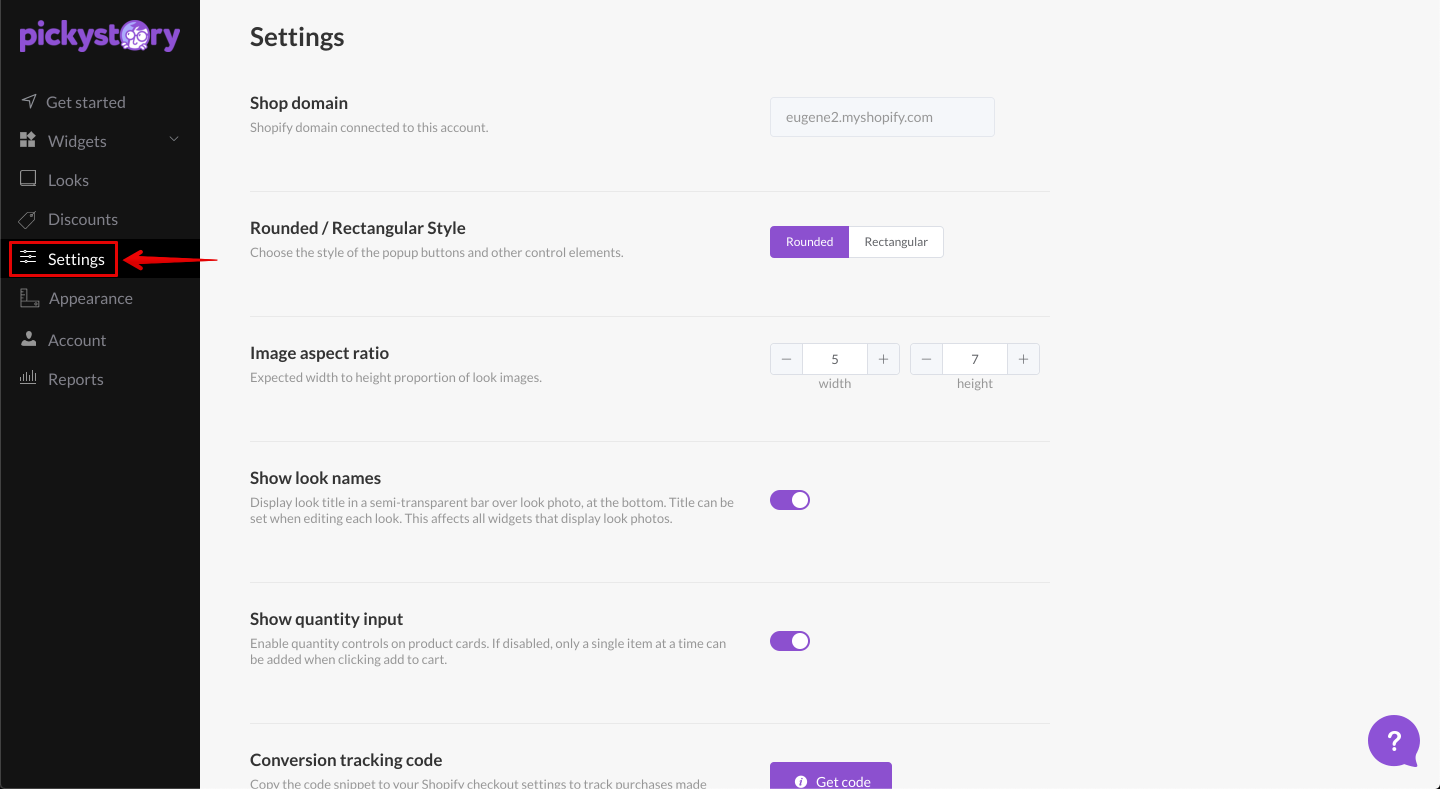
Task: Decrease the aspect ratio height value
Action: click(x=926, y=359)
